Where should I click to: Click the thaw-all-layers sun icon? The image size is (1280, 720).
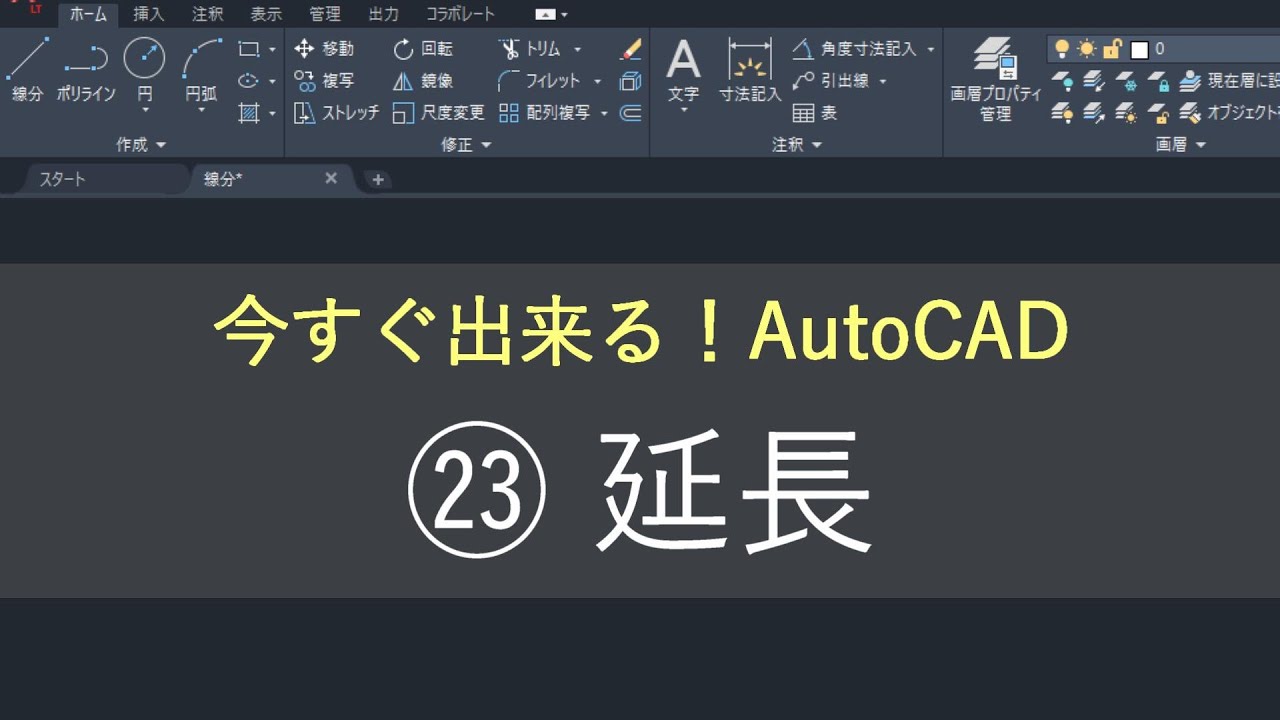tap(1127, 113)
